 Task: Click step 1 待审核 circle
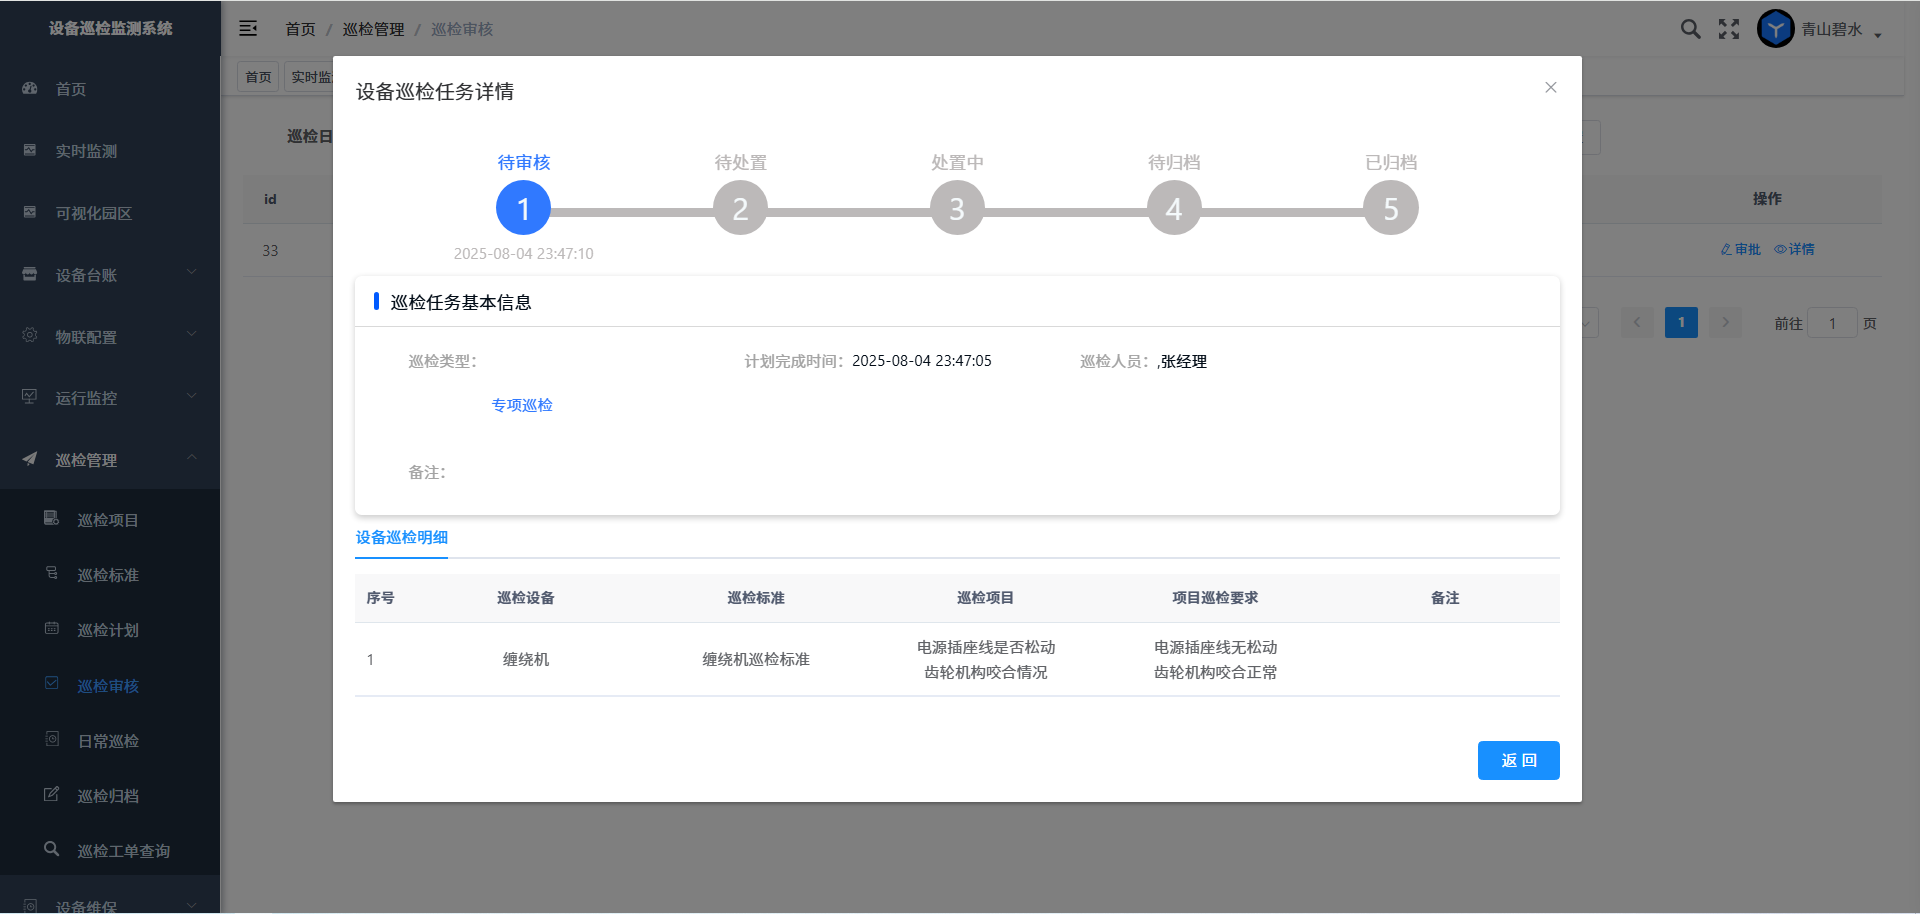[x=523, y=208]
